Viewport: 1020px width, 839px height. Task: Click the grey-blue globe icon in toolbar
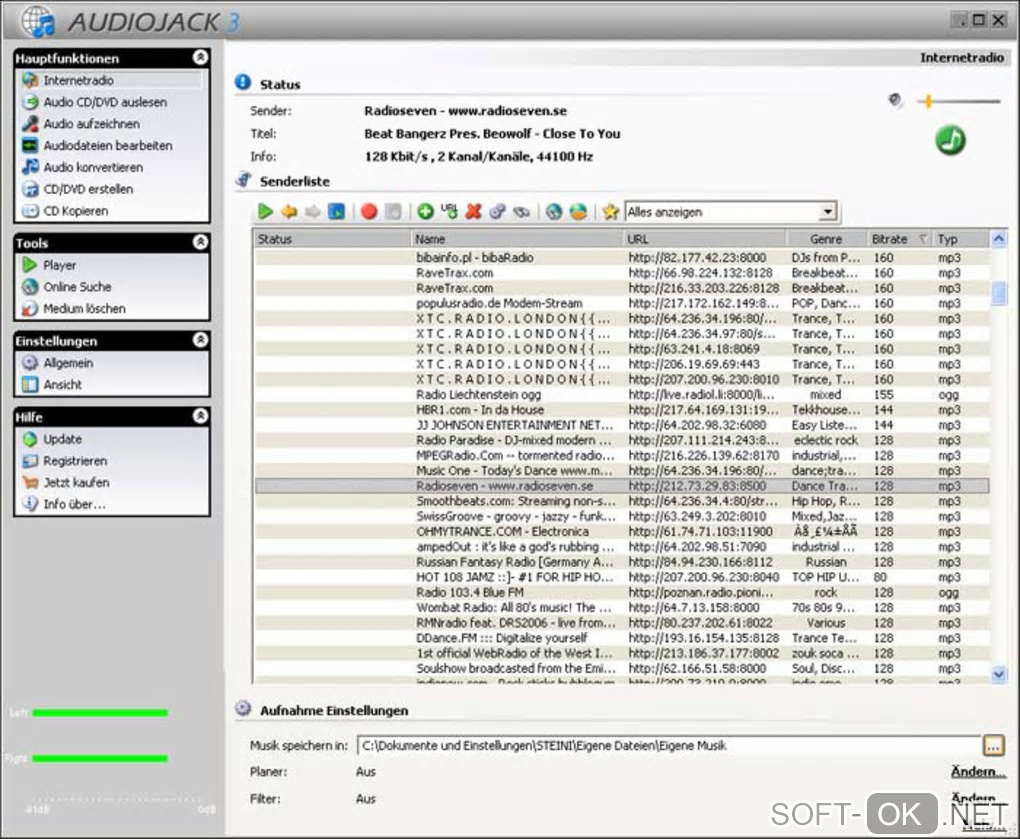(x=554, y=211)
